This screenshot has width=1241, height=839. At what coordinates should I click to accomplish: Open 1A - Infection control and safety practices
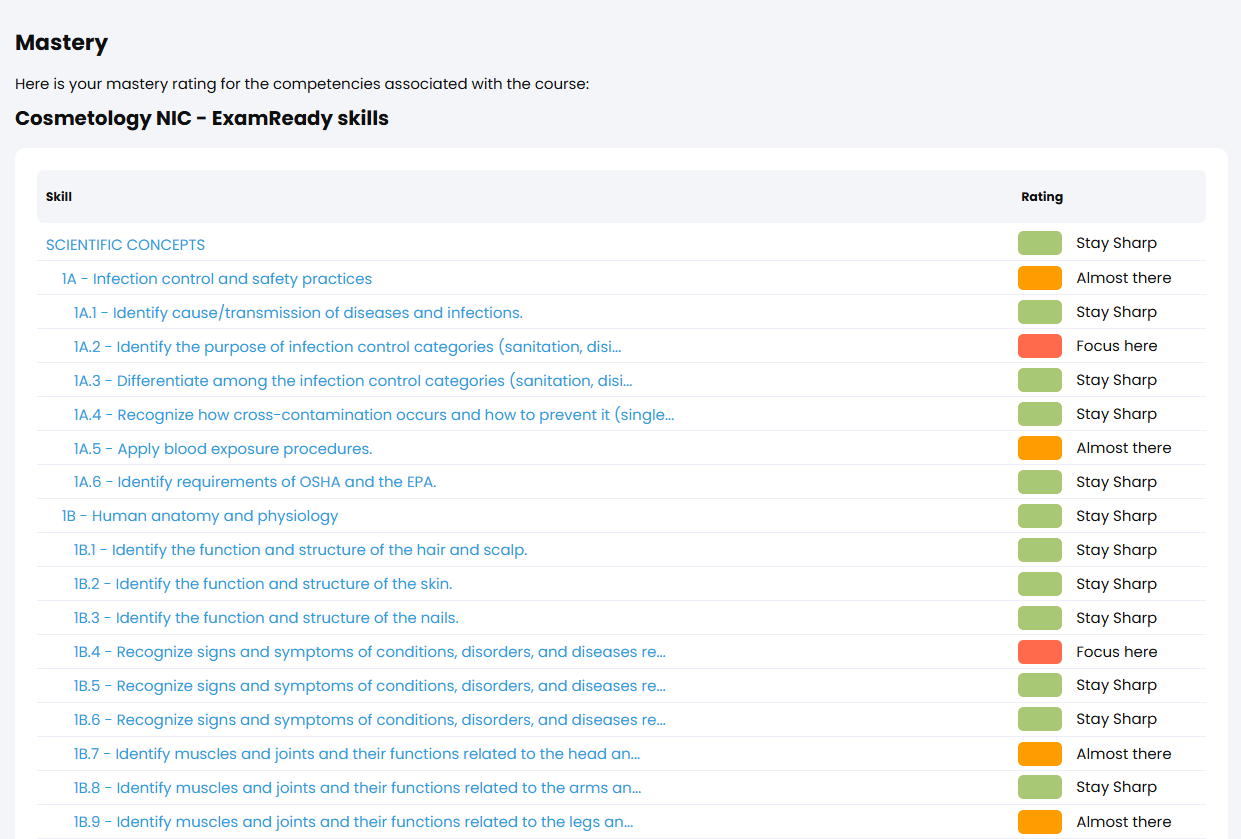(x=216, y=279)
